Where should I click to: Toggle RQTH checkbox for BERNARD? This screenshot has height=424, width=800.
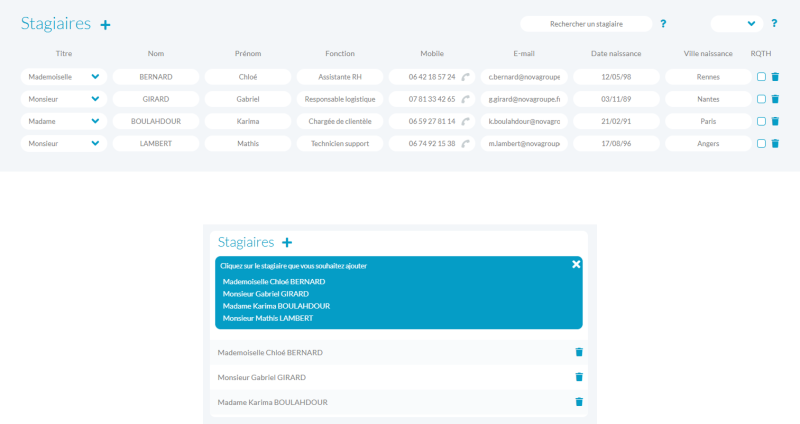coord(761,77)
